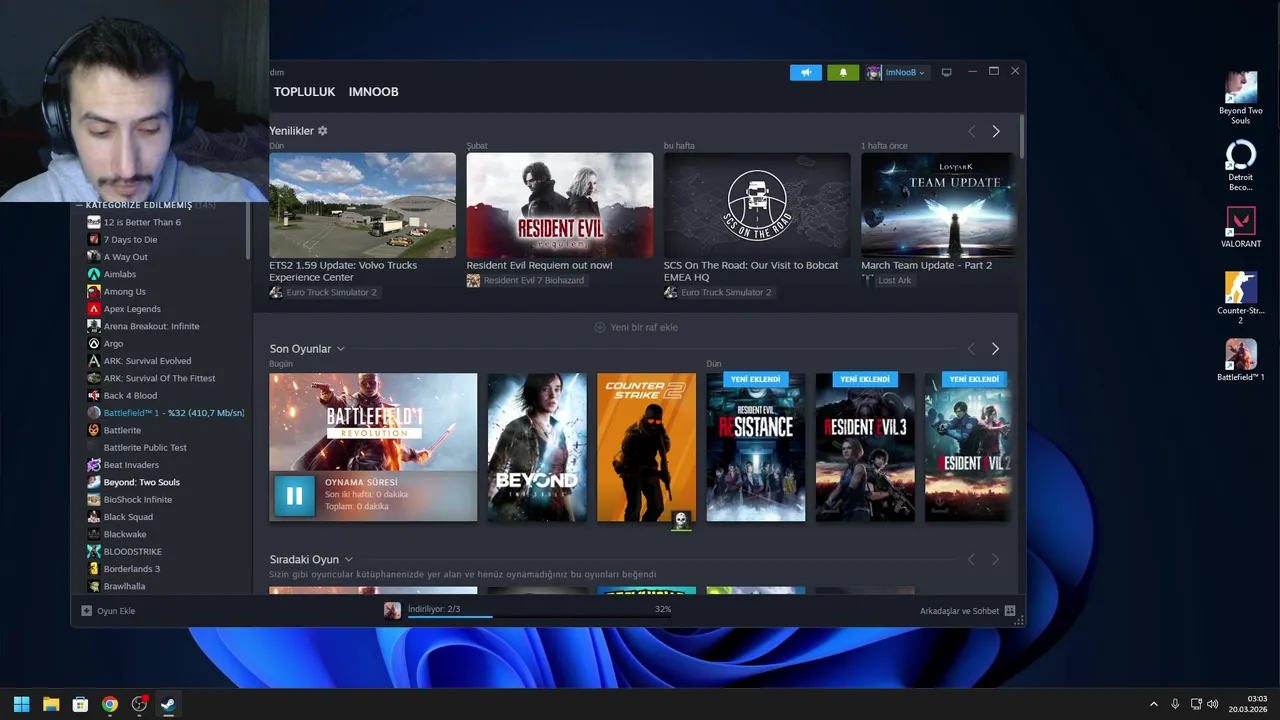
Task: Collapse KATEGORİZE EDİLMEMİŞ category
Action: point(80,205)
